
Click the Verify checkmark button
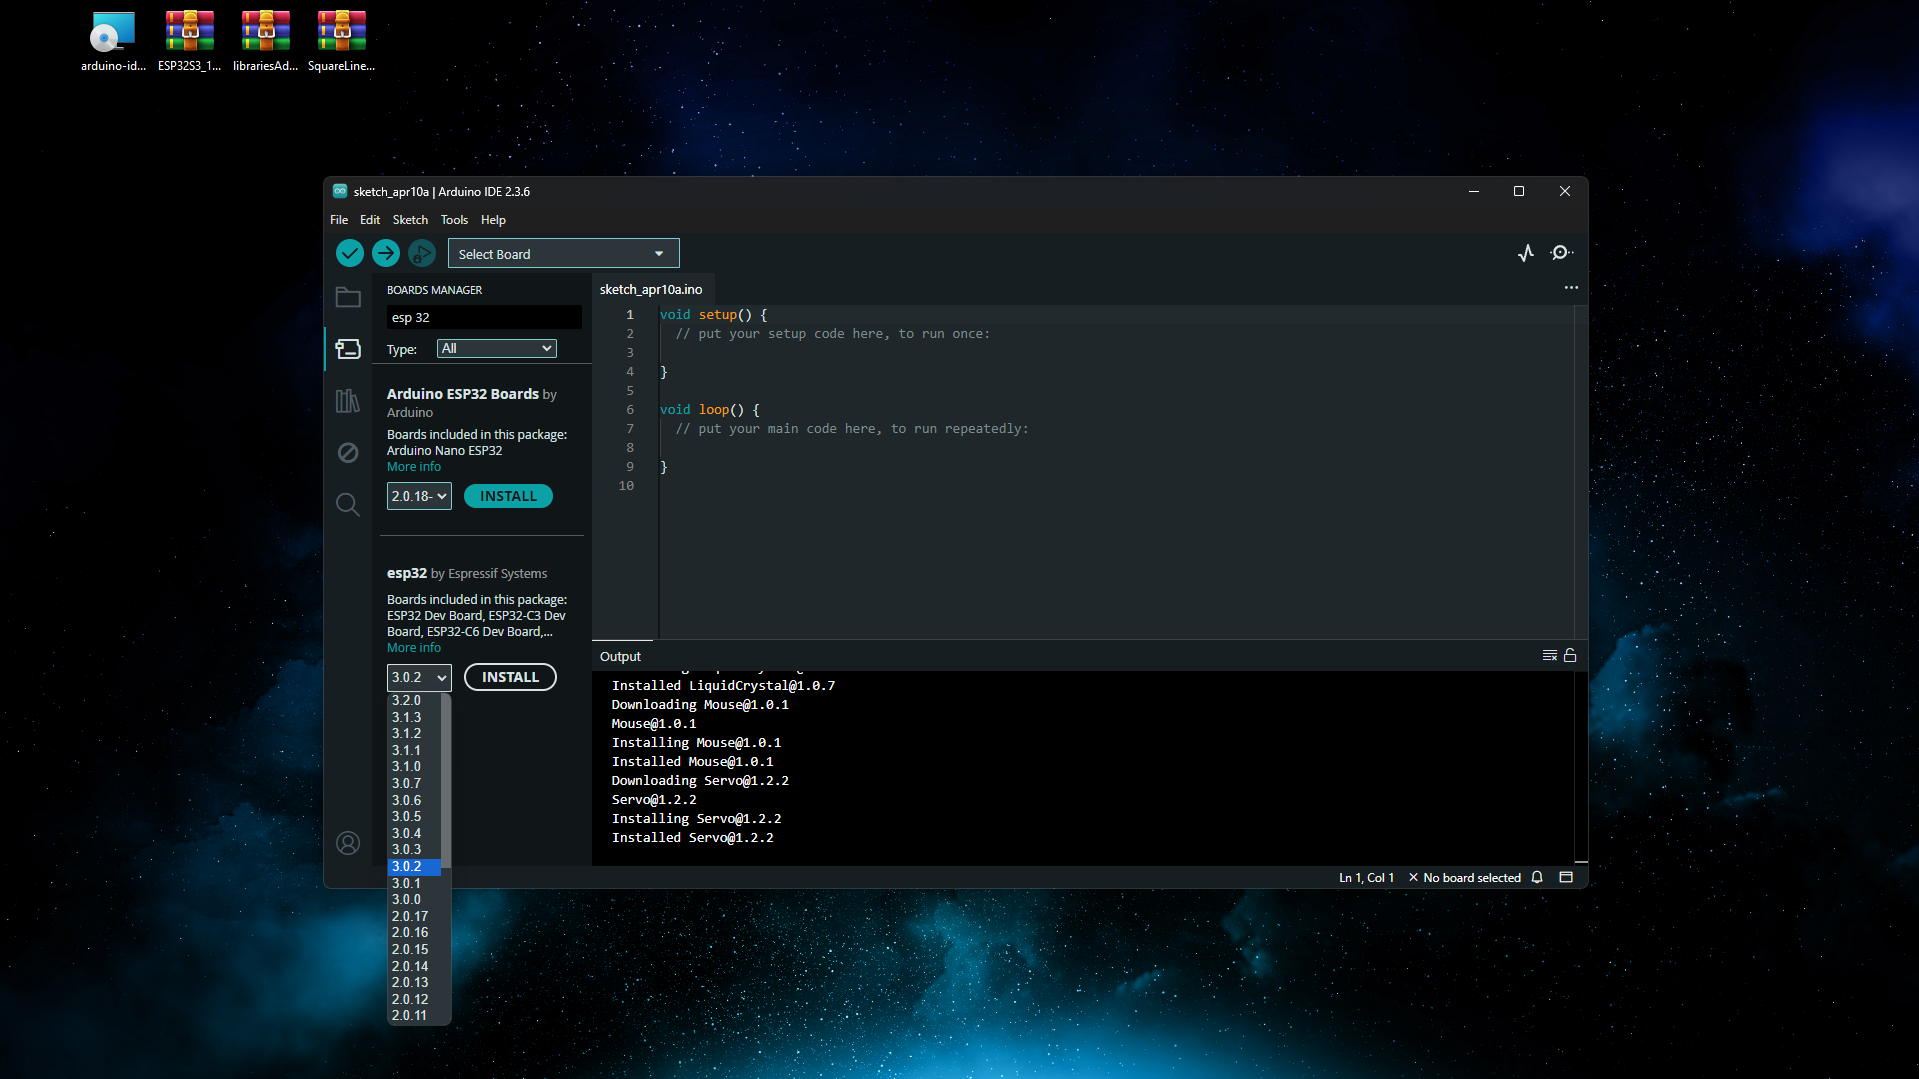point(349,254)
